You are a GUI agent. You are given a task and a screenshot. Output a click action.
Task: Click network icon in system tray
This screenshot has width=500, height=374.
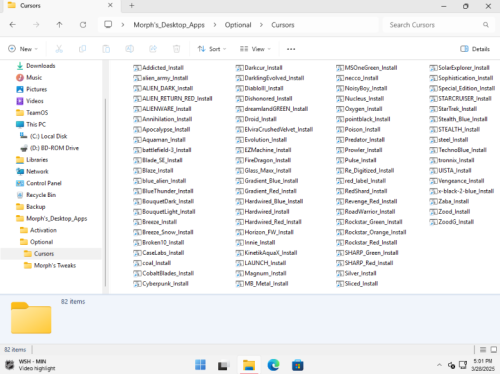(463, 365)
